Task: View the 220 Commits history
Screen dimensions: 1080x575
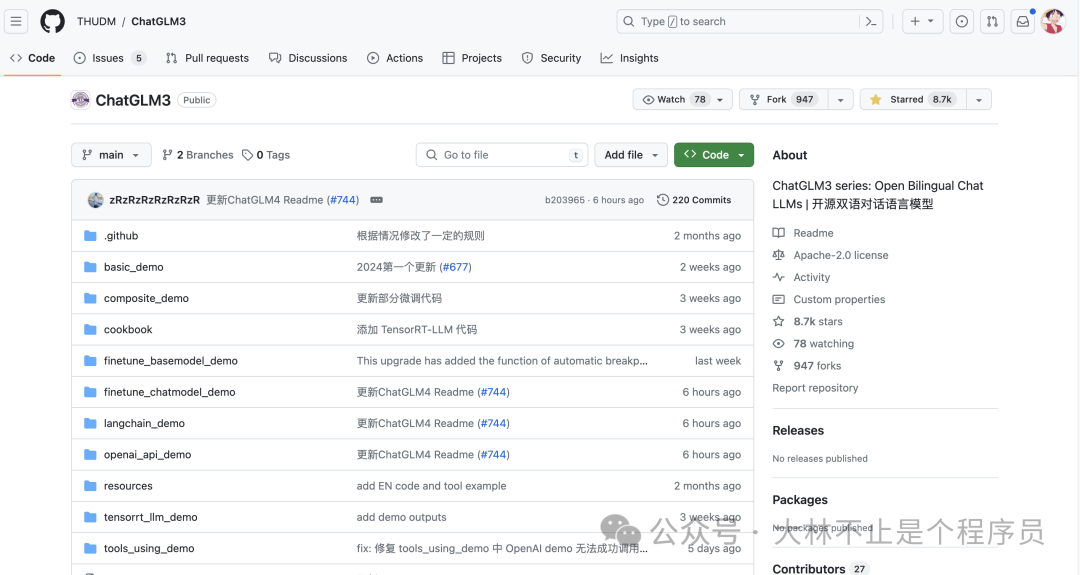Action: click(694, 200)
